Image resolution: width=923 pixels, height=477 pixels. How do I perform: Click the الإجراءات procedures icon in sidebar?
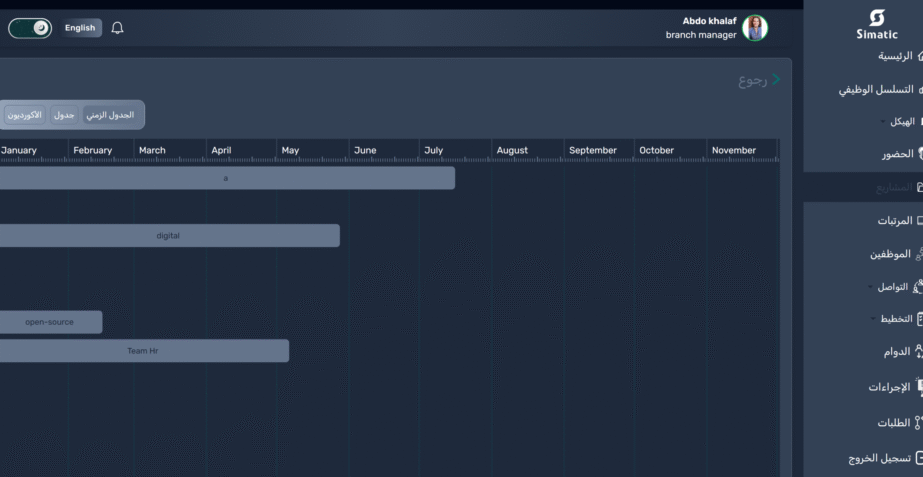tap(919, 387)
